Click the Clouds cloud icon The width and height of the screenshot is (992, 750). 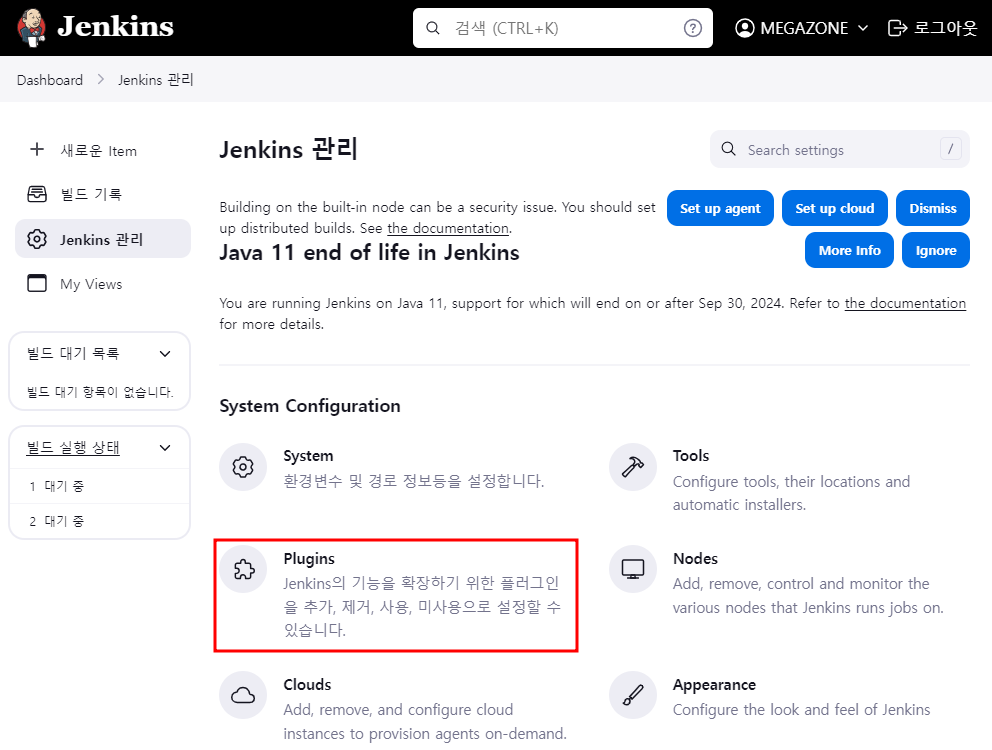point(243,696)
